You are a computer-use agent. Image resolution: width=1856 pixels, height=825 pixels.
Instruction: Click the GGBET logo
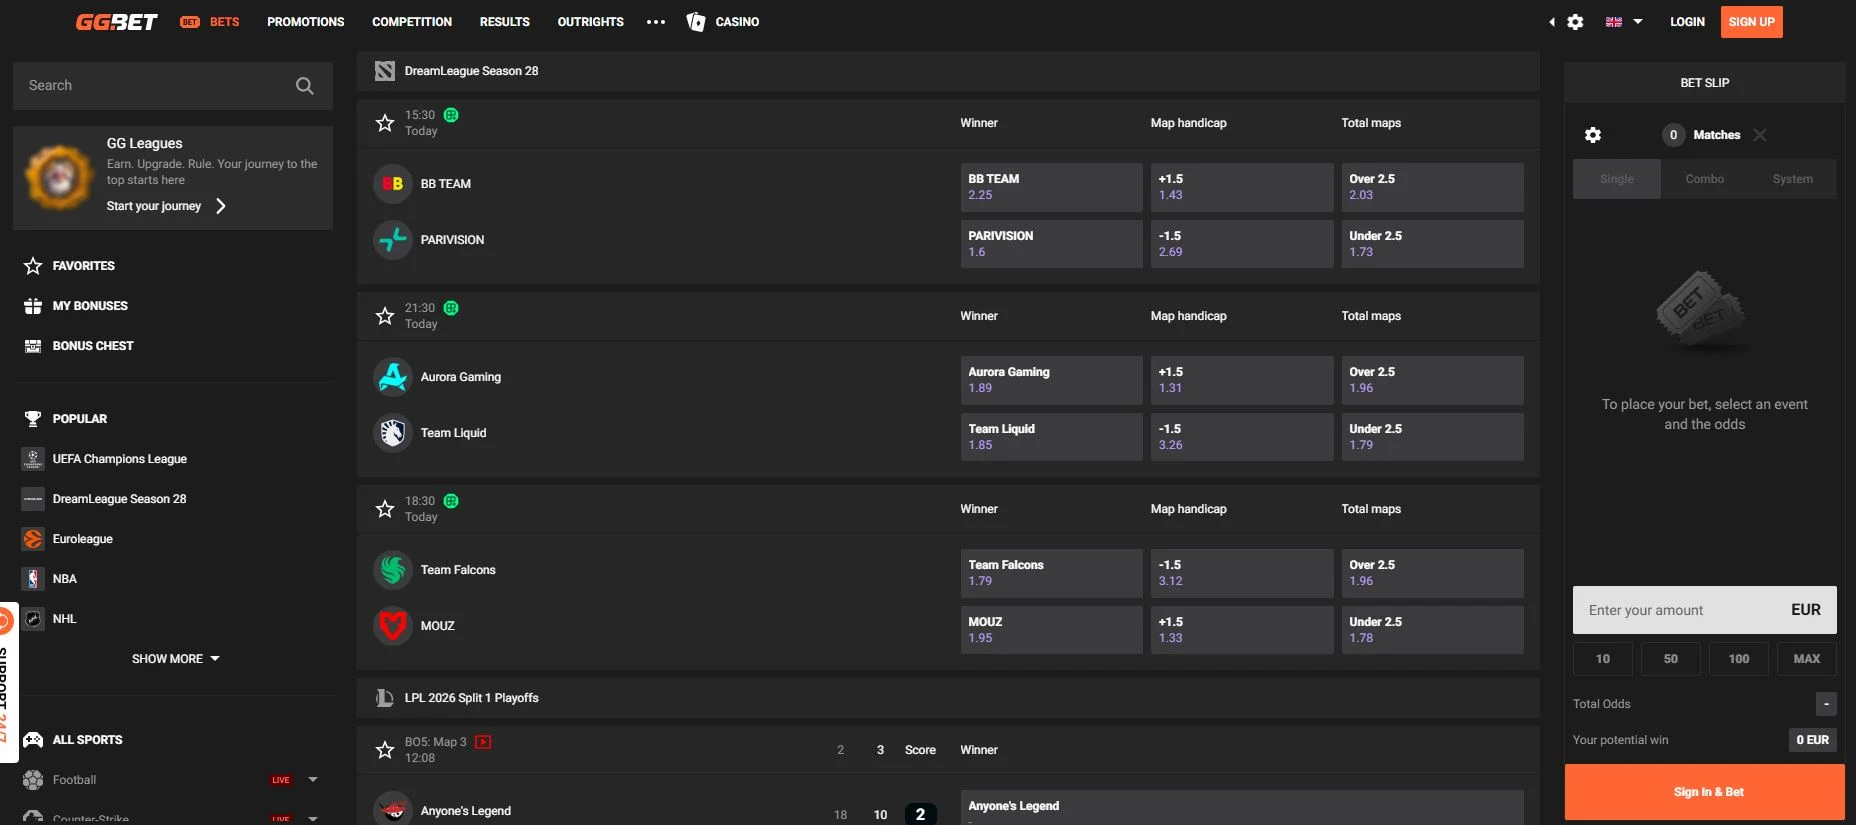116,22
